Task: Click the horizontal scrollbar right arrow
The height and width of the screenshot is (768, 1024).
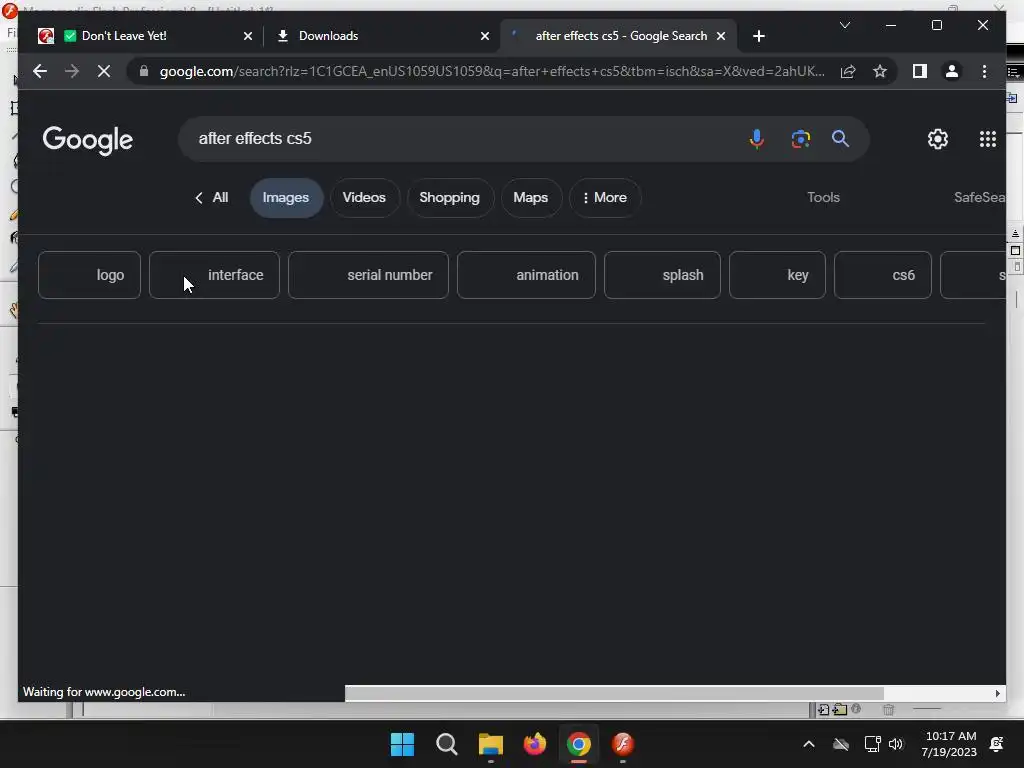Action: coord(998,693)
